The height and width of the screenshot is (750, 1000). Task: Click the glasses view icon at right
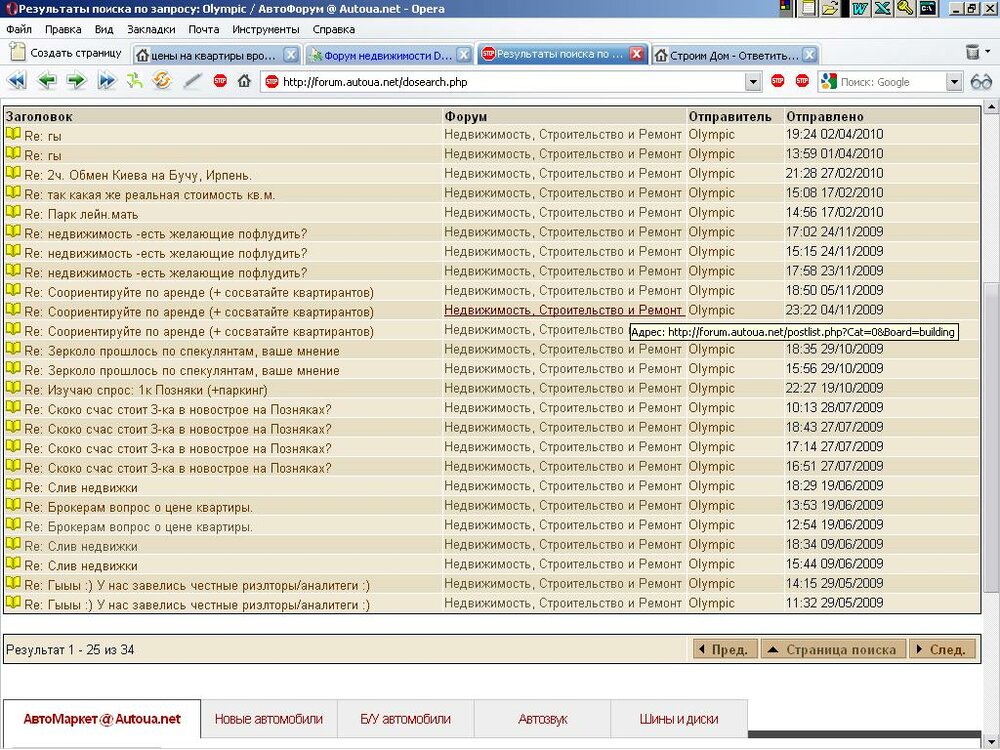tap(981, 82)
